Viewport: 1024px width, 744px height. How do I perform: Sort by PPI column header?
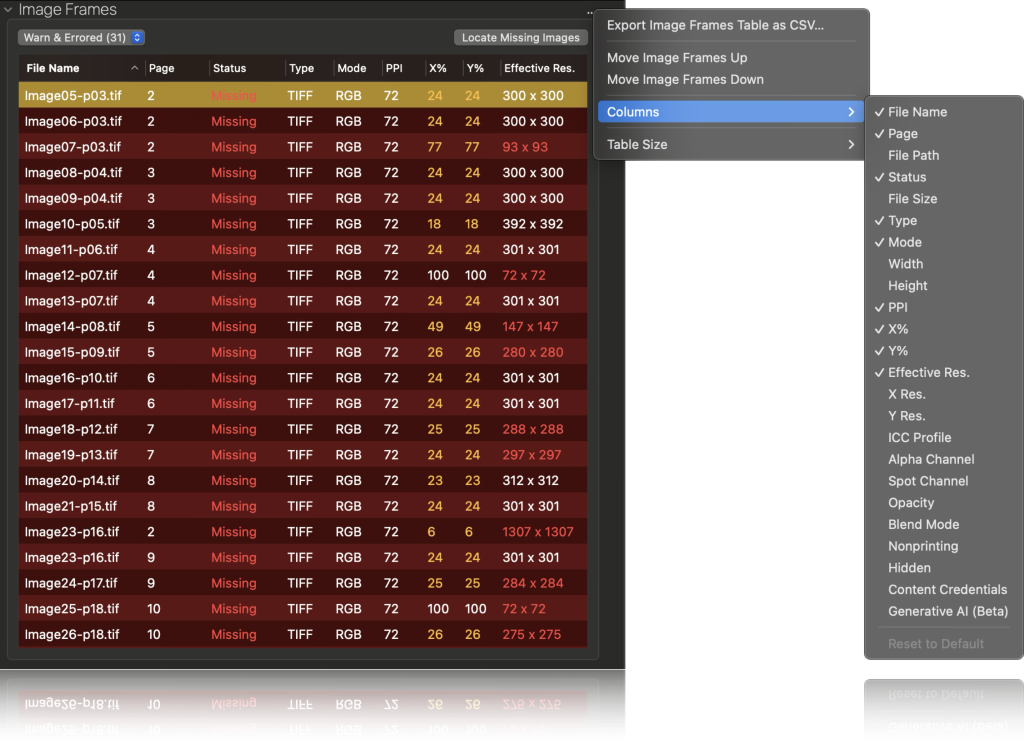click(x=394, y=68)
